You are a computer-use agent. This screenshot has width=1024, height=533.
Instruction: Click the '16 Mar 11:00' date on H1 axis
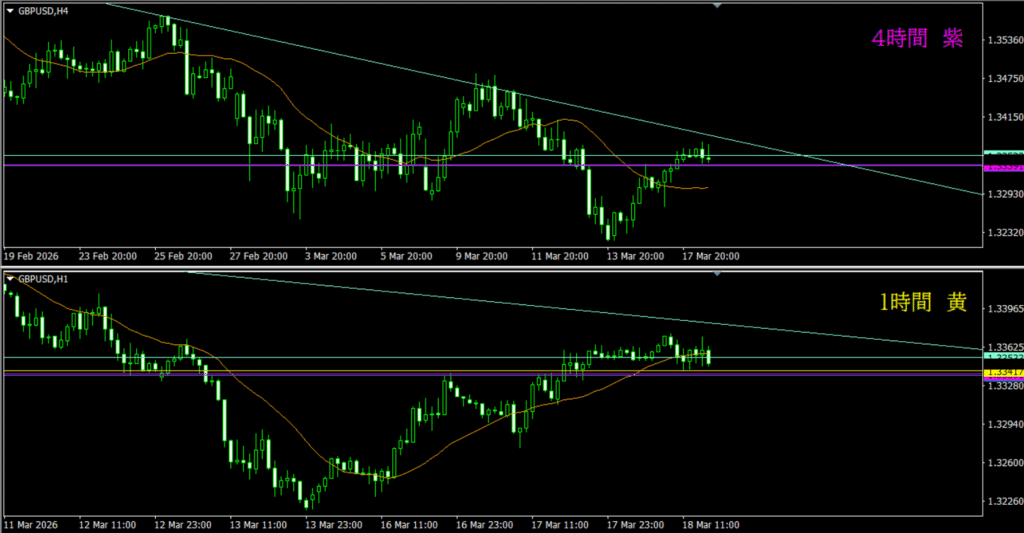(x=409, y=523)
